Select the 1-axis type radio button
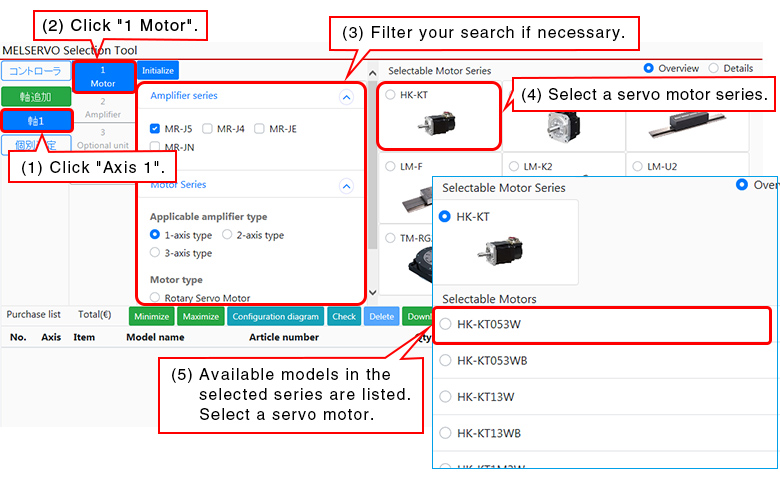 click(155, 234)
